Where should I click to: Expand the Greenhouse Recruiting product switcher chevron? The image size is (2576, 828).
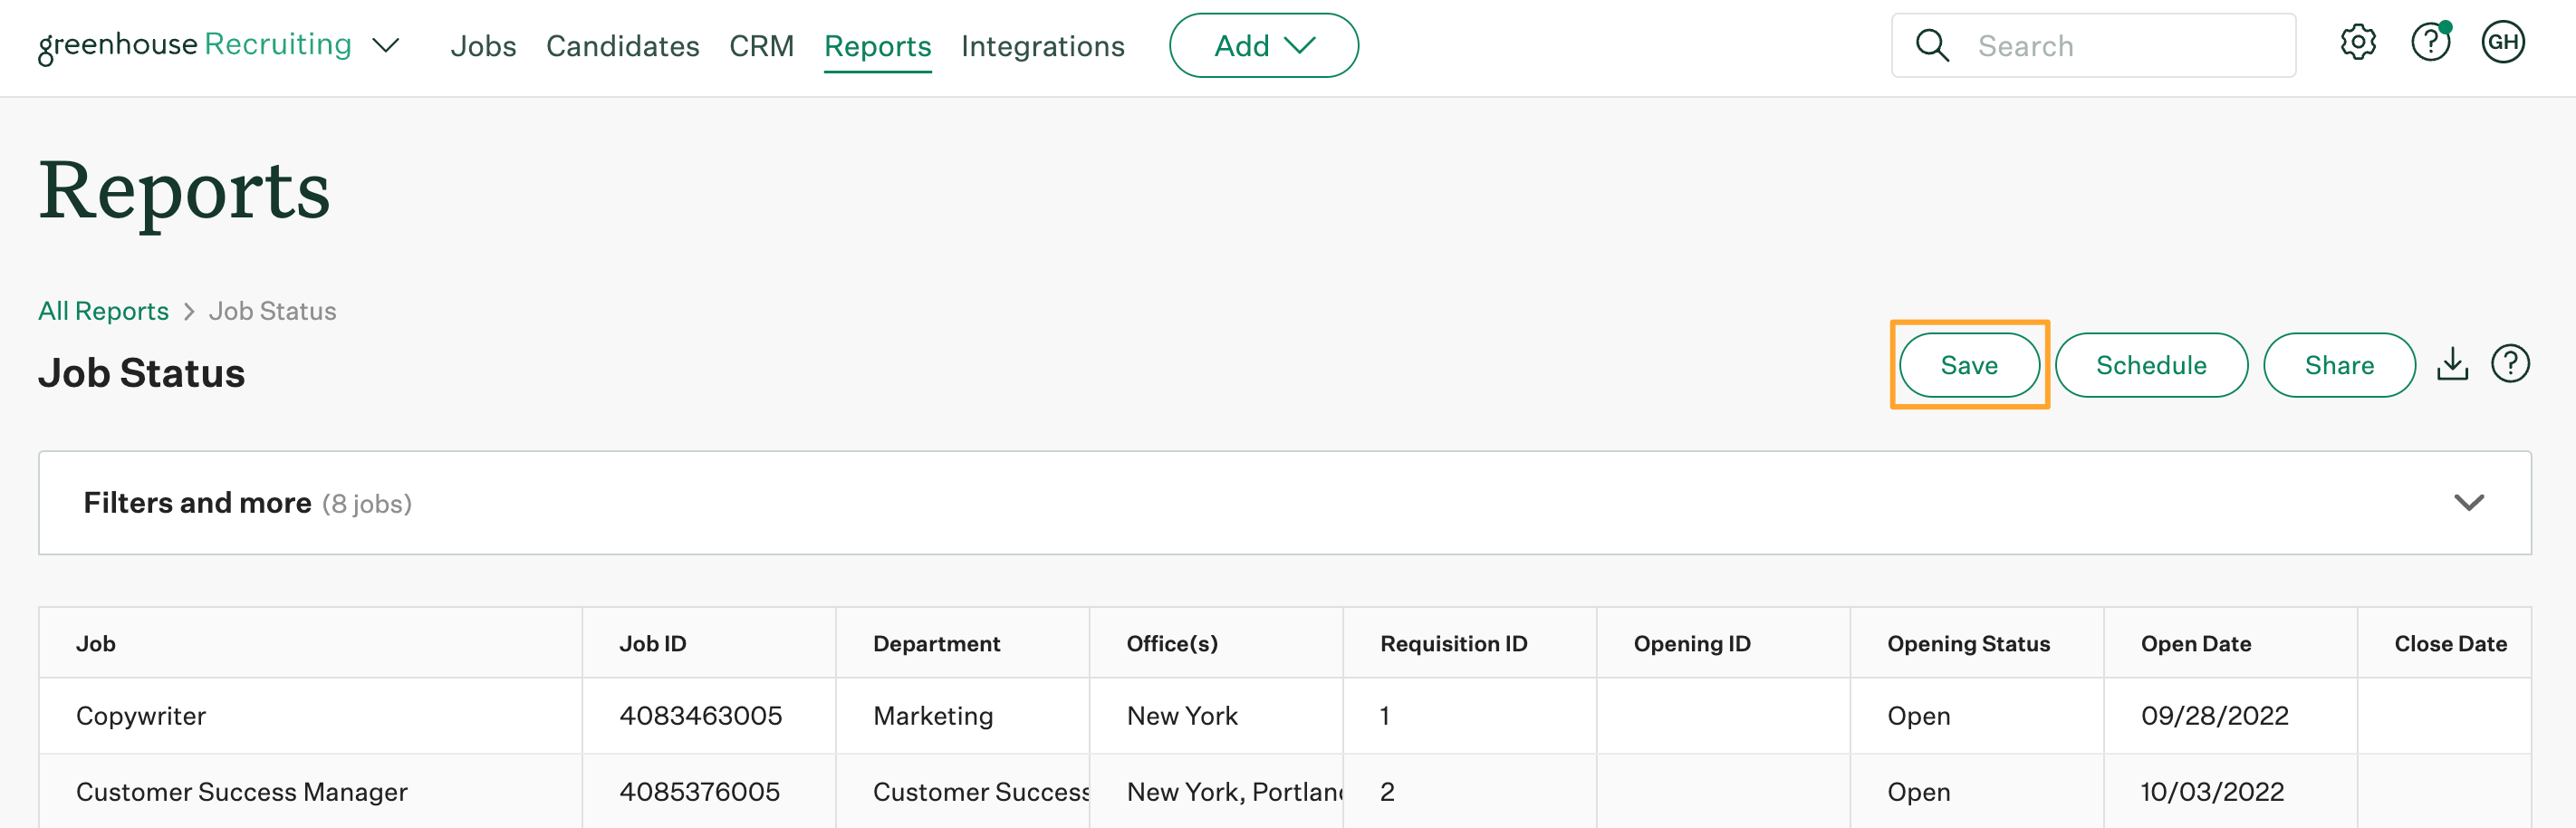[386, 46]
